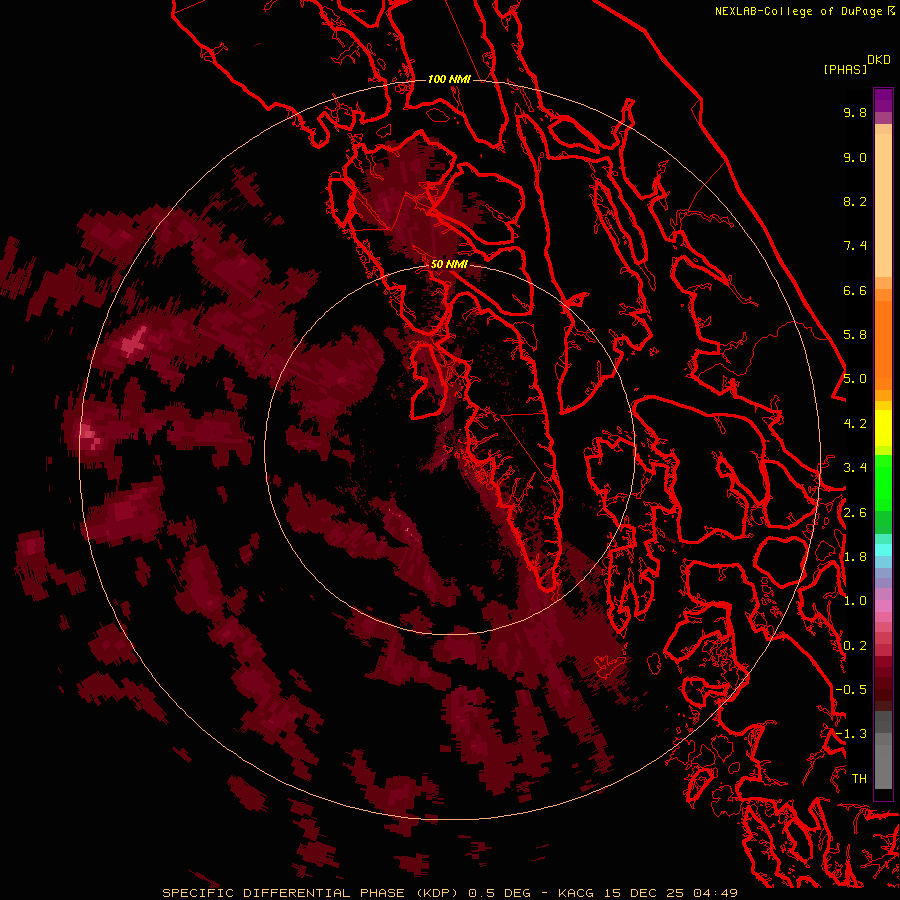This screenshot has height=900, width=900.
Task: Click the 3.4 scale value
Action: [x=855, y=468]
